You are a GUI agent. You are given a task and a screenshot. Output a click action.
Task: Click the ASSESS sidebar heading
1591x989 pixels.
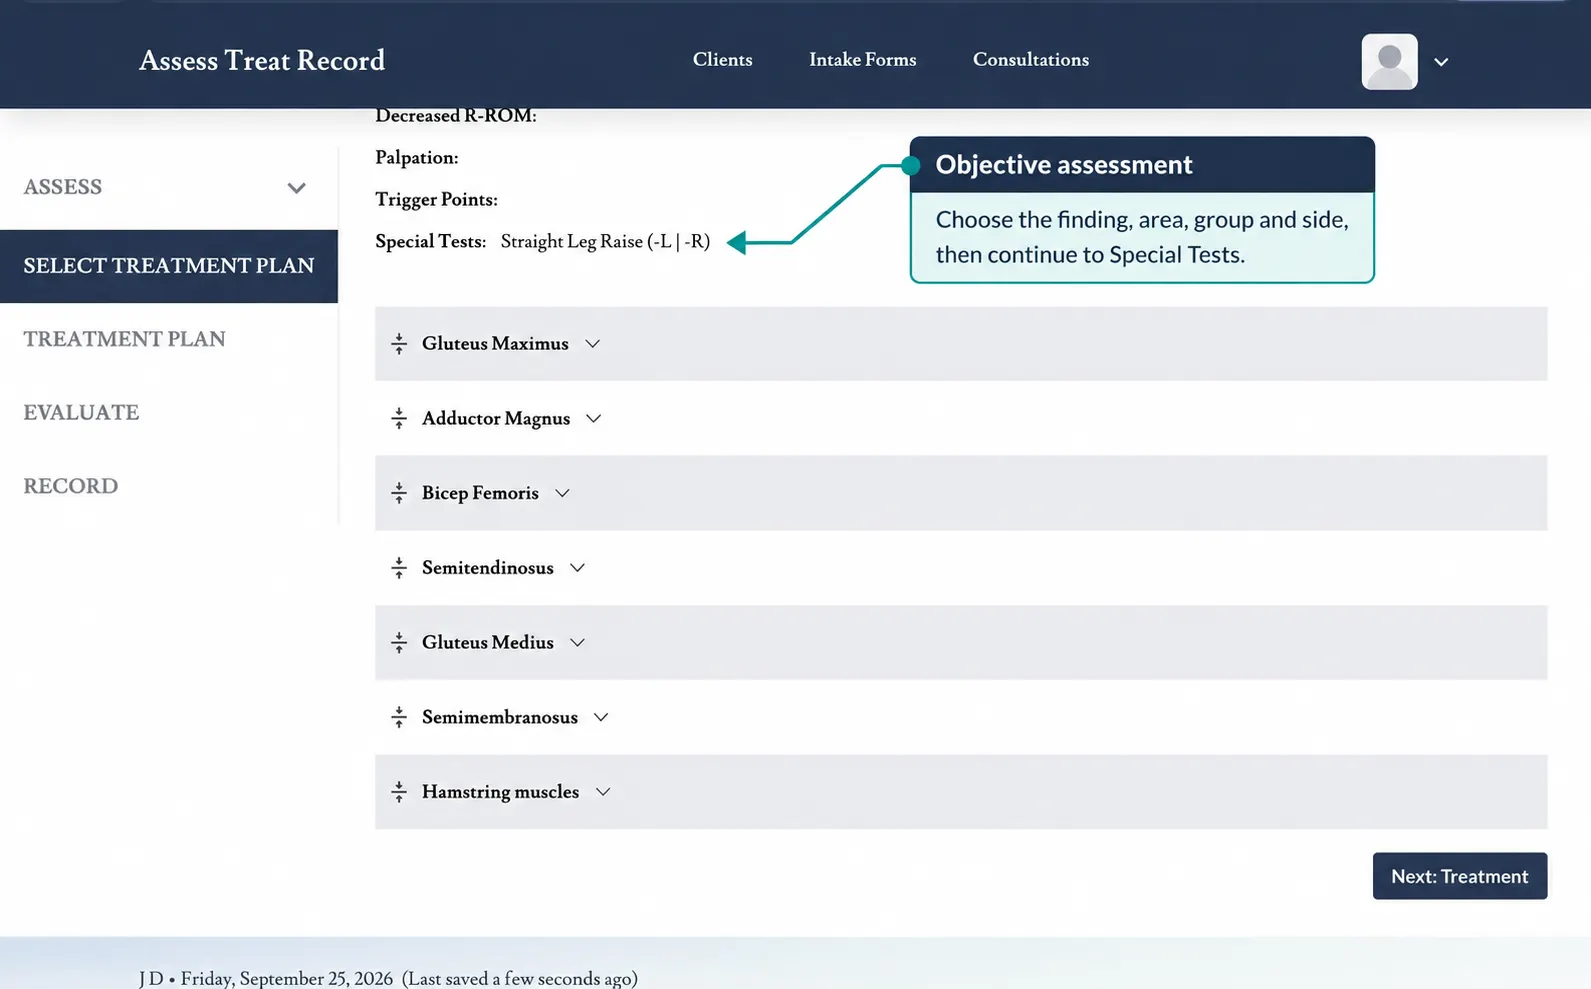point(63,187)
